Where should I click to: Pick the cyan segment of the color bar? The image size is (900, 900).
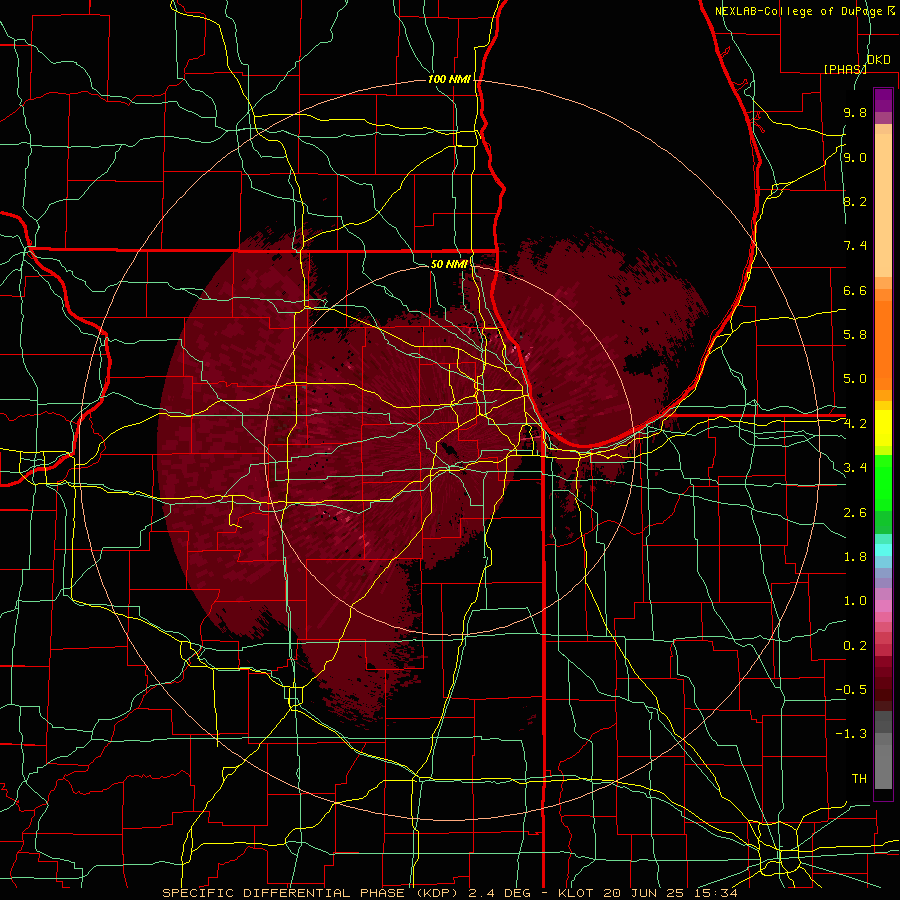pos(883,550)
